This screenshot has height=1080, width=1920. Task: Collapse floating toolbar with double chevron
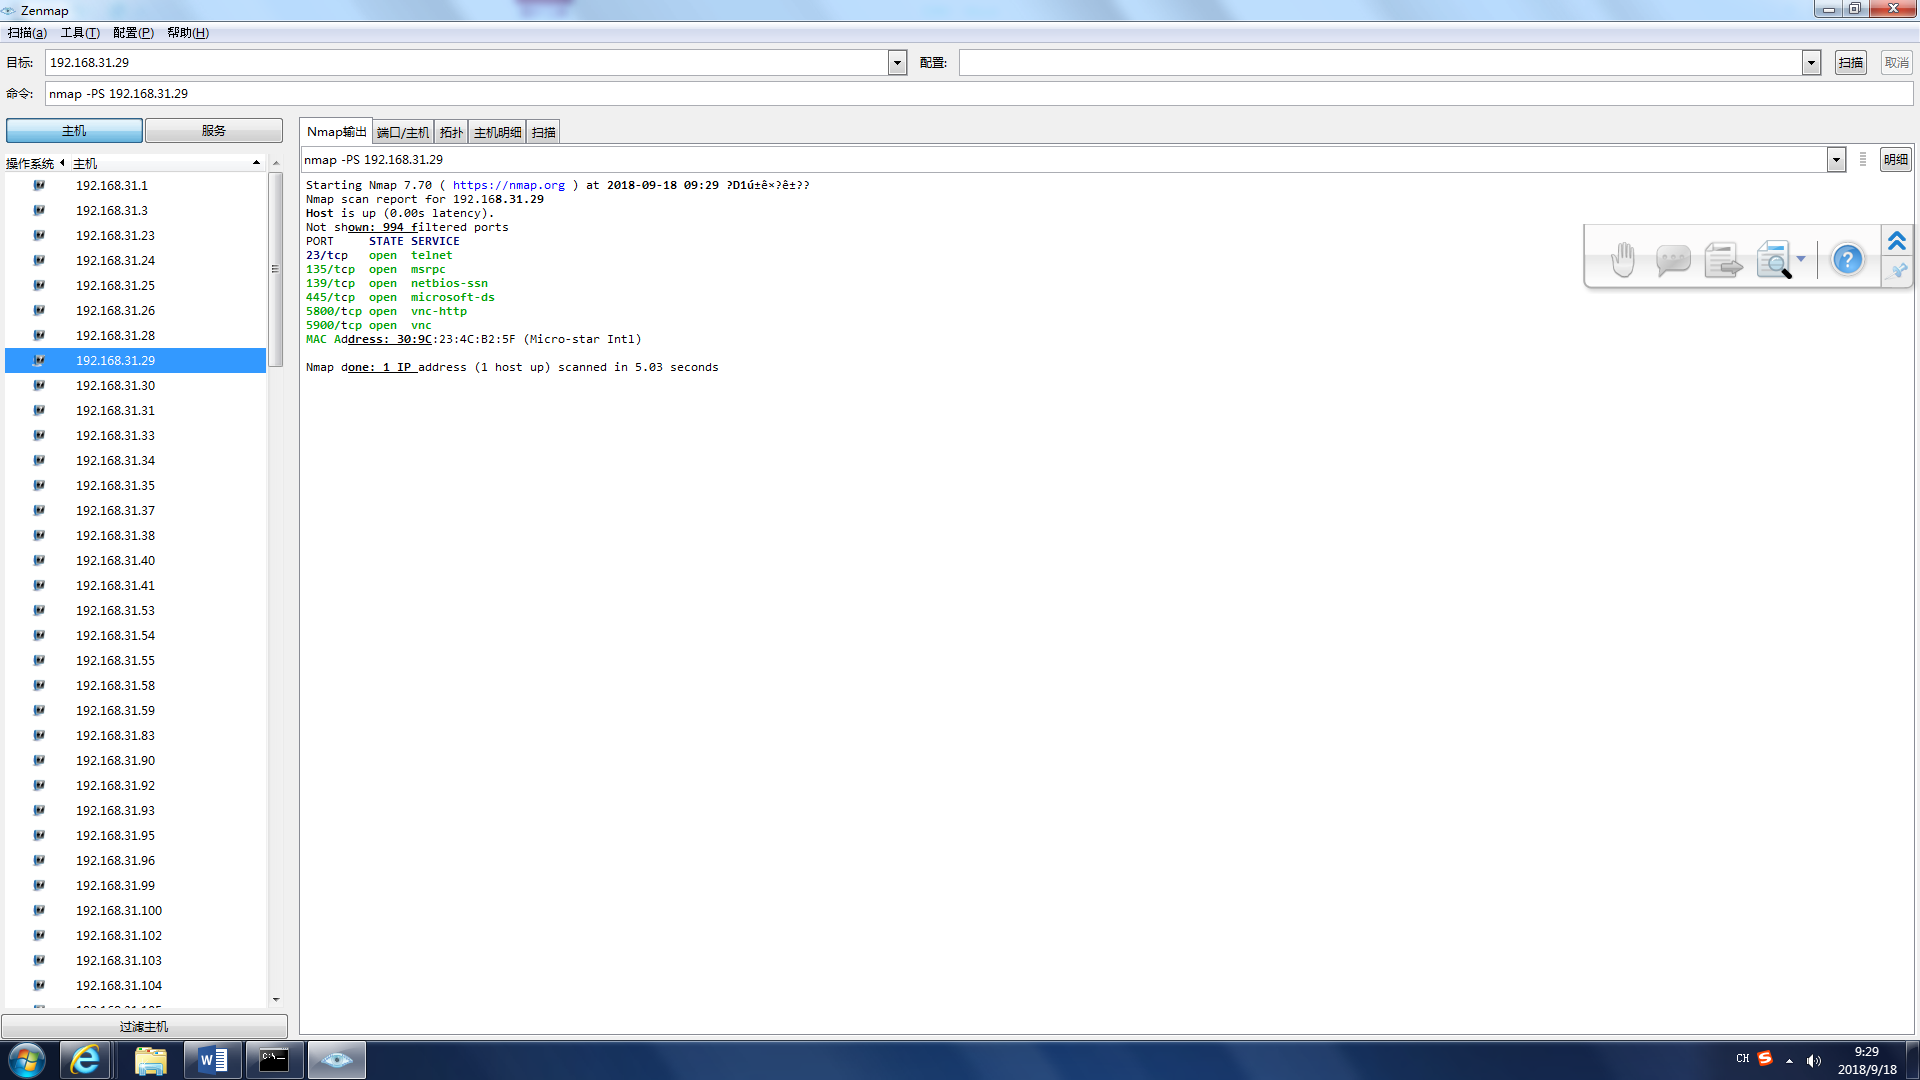pyautogui.click(x=1896, y=241)
